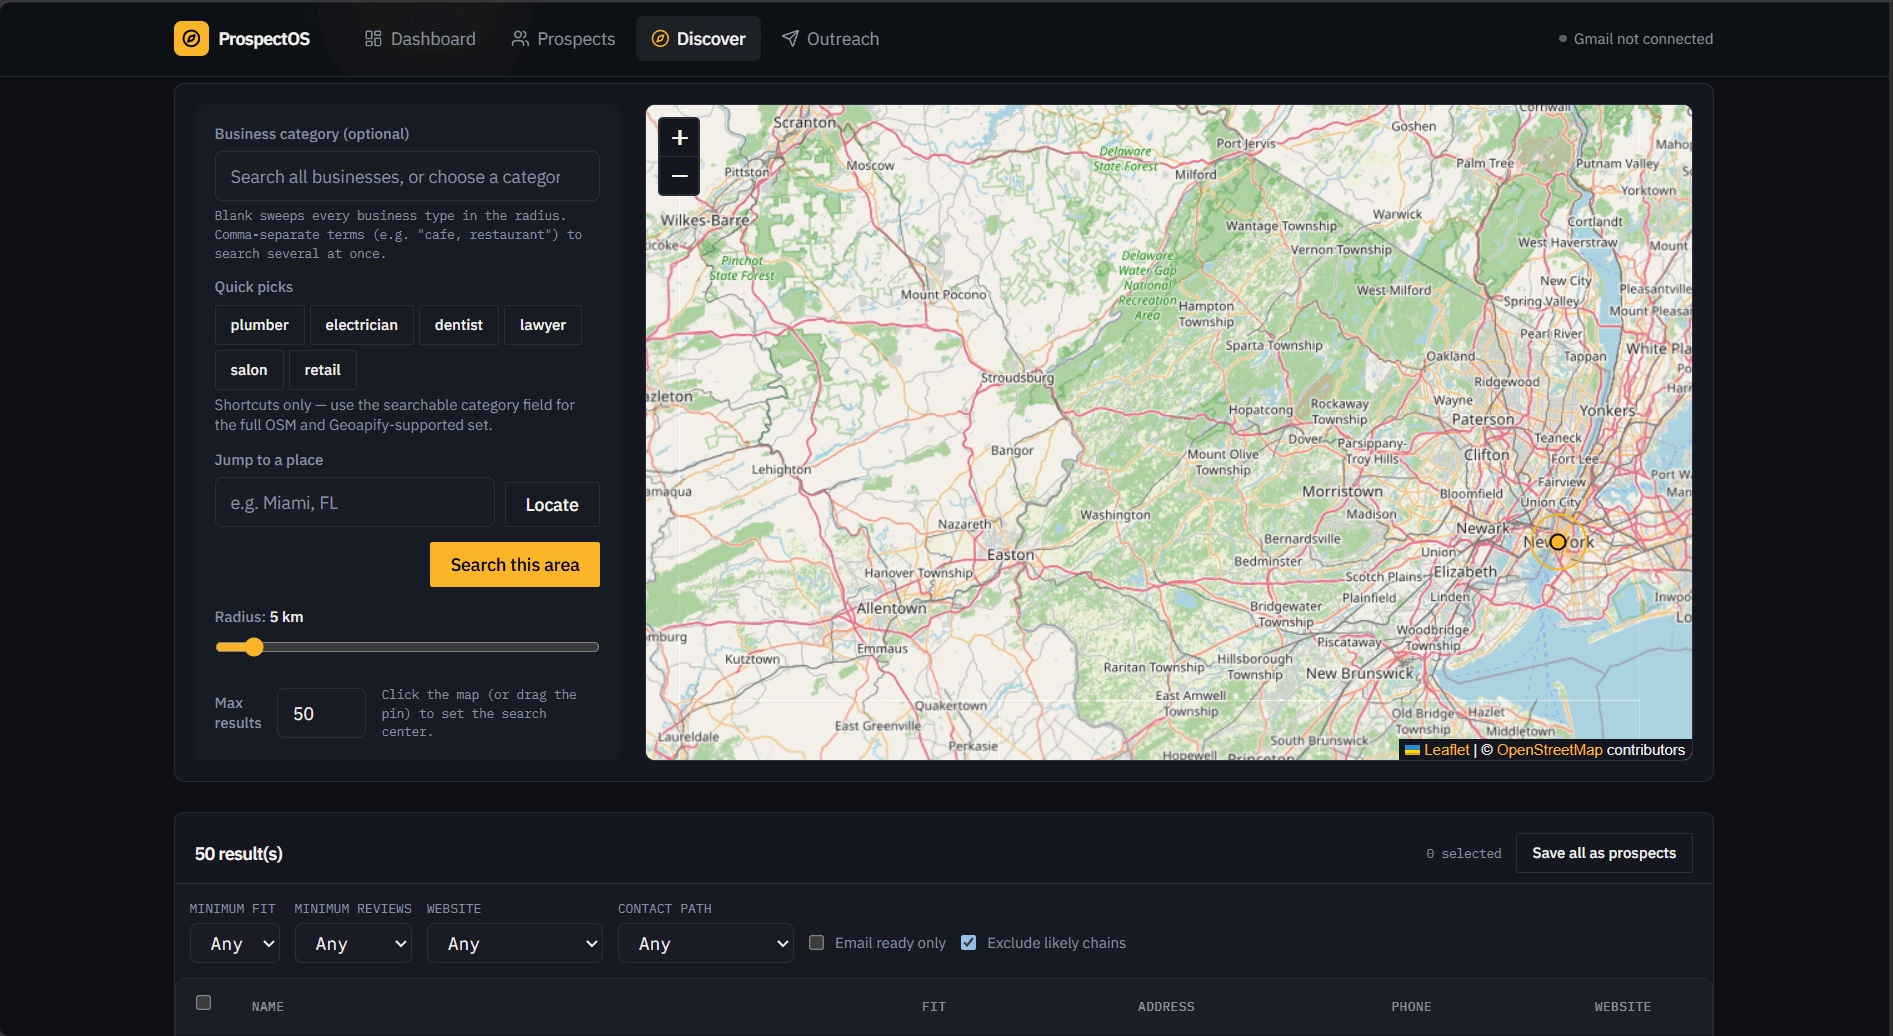Screen dimensions: 1893x1036
Task: Click the PHONE column header
Action: click(x=1411, y=1007)
